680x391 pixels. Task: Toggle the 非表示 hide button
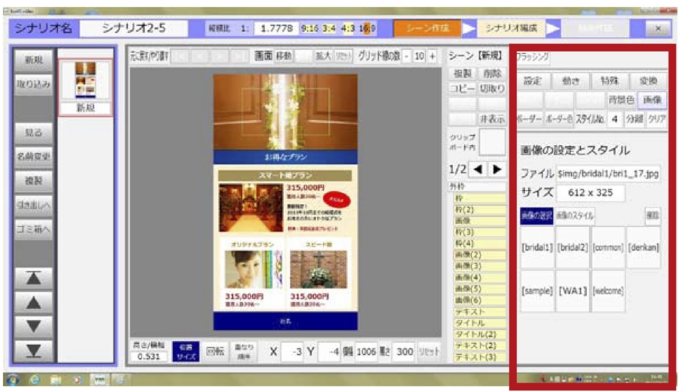point(492,119)
